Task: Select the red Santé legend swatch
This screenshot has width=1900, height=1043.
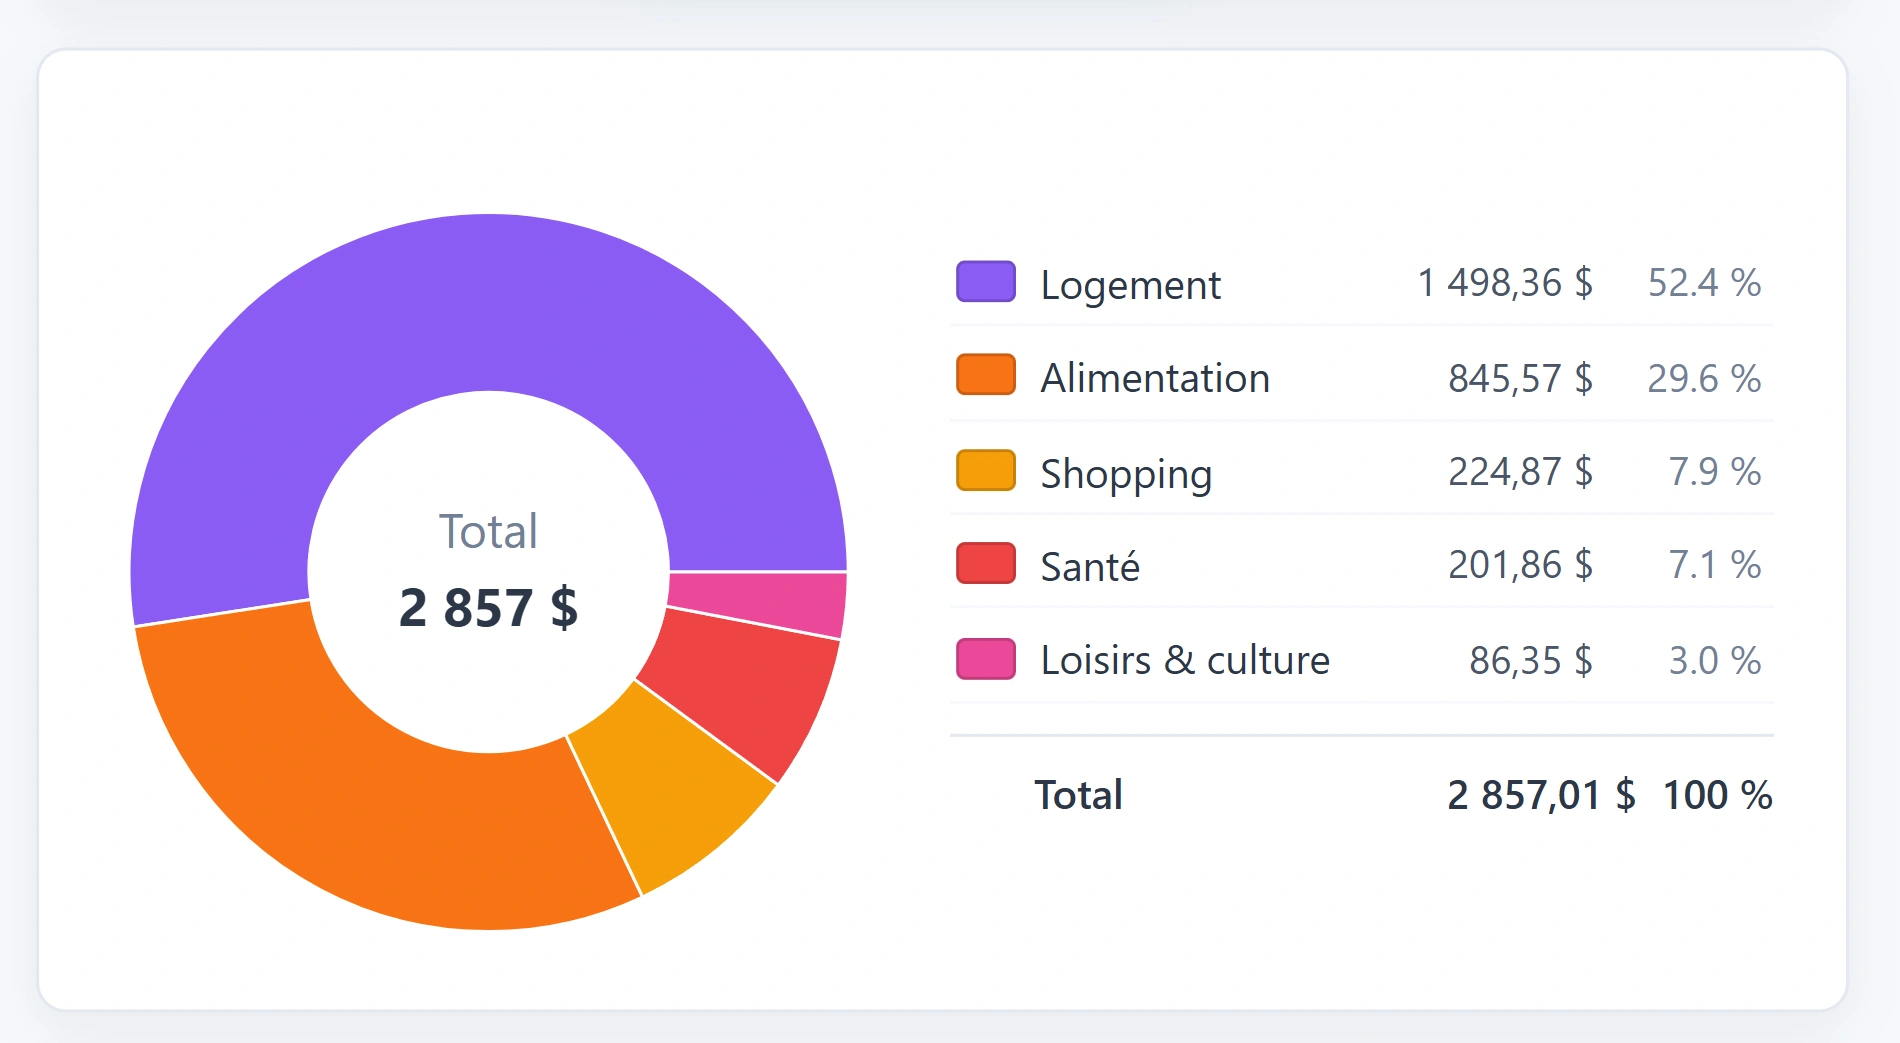Action: (985, 564)
